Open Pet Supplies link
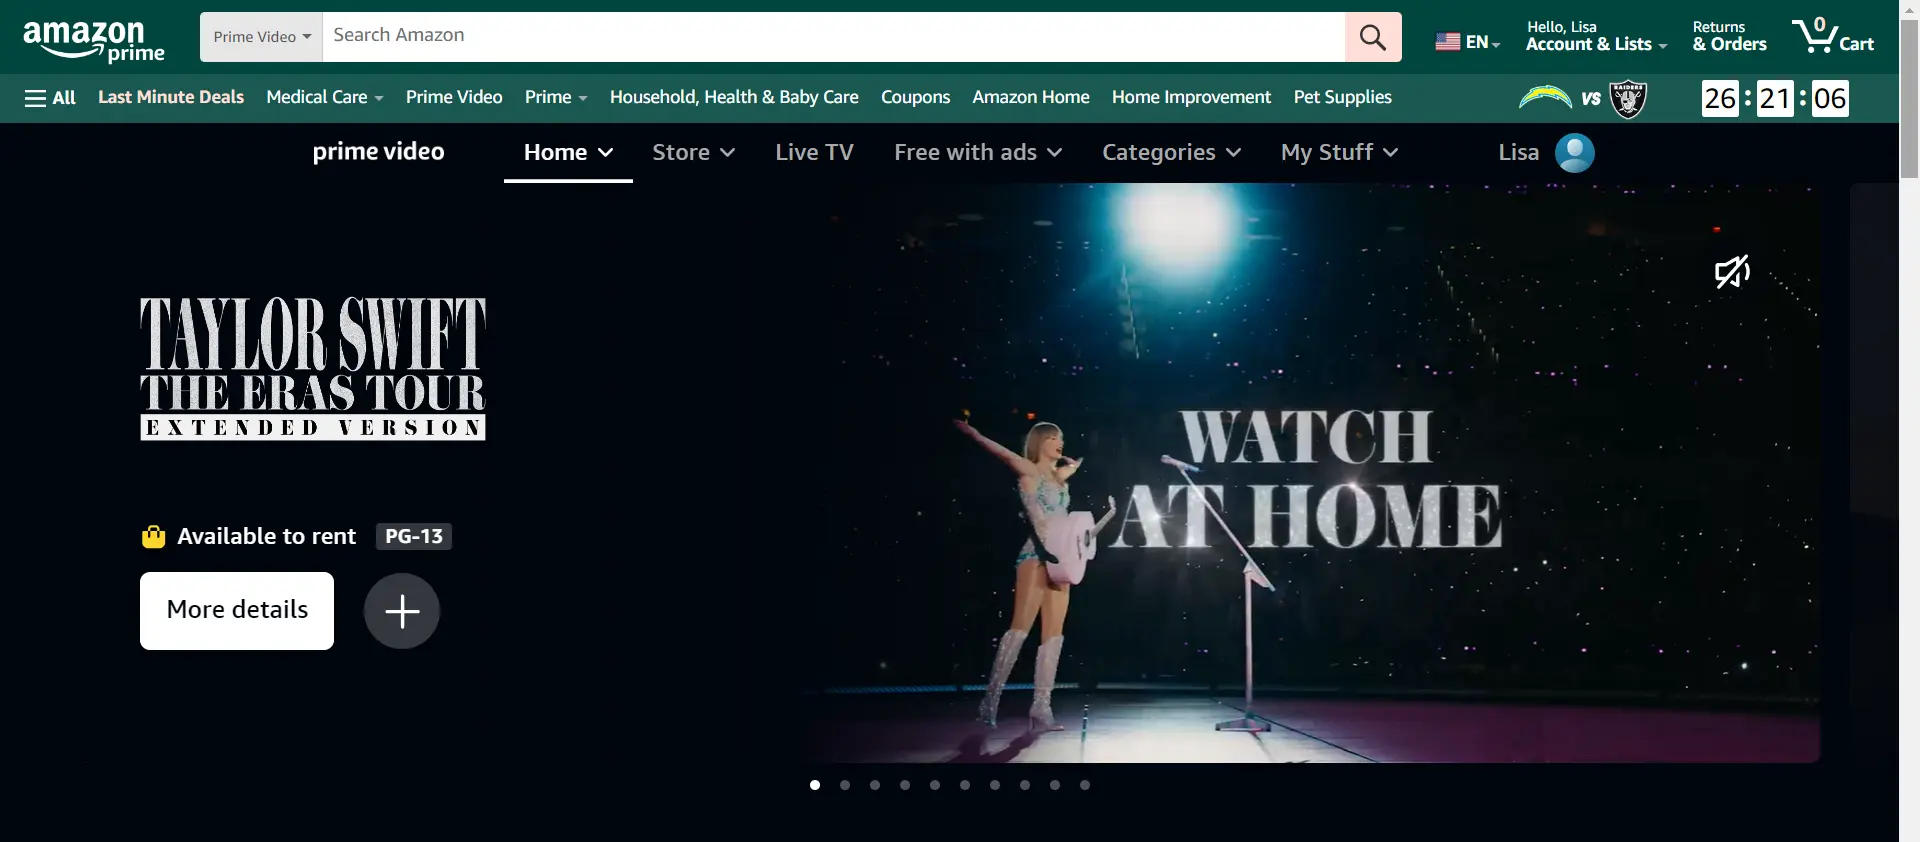Viewport: 1920px width, 842px height. tap(1342, 97)
